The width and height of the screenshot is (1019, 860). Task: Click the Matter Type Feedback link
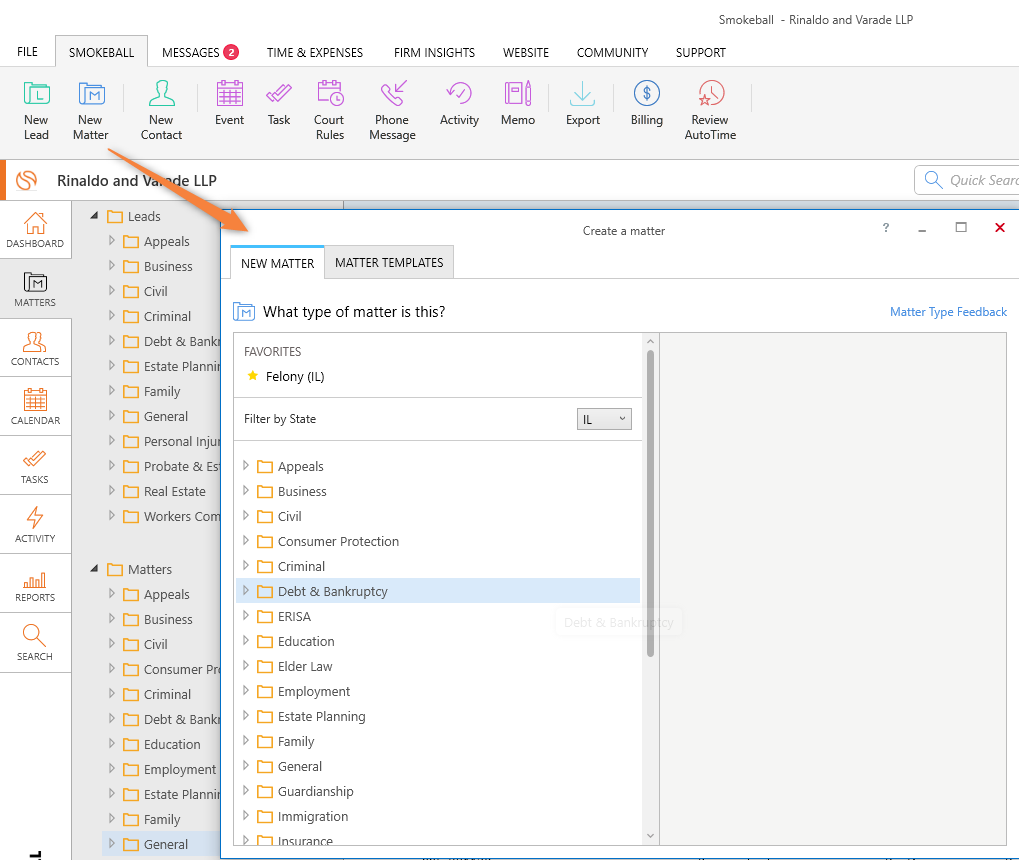[x=948, y=312]
